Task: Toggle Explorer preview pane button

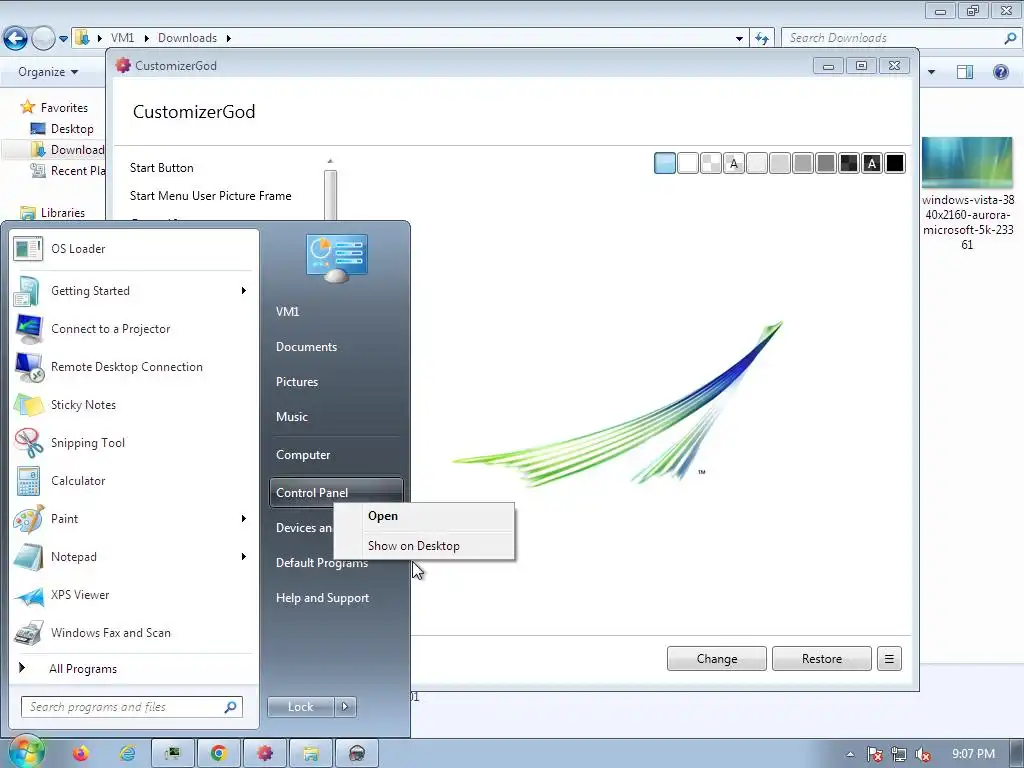Action: pyautogui.click(x=965, y=72)
